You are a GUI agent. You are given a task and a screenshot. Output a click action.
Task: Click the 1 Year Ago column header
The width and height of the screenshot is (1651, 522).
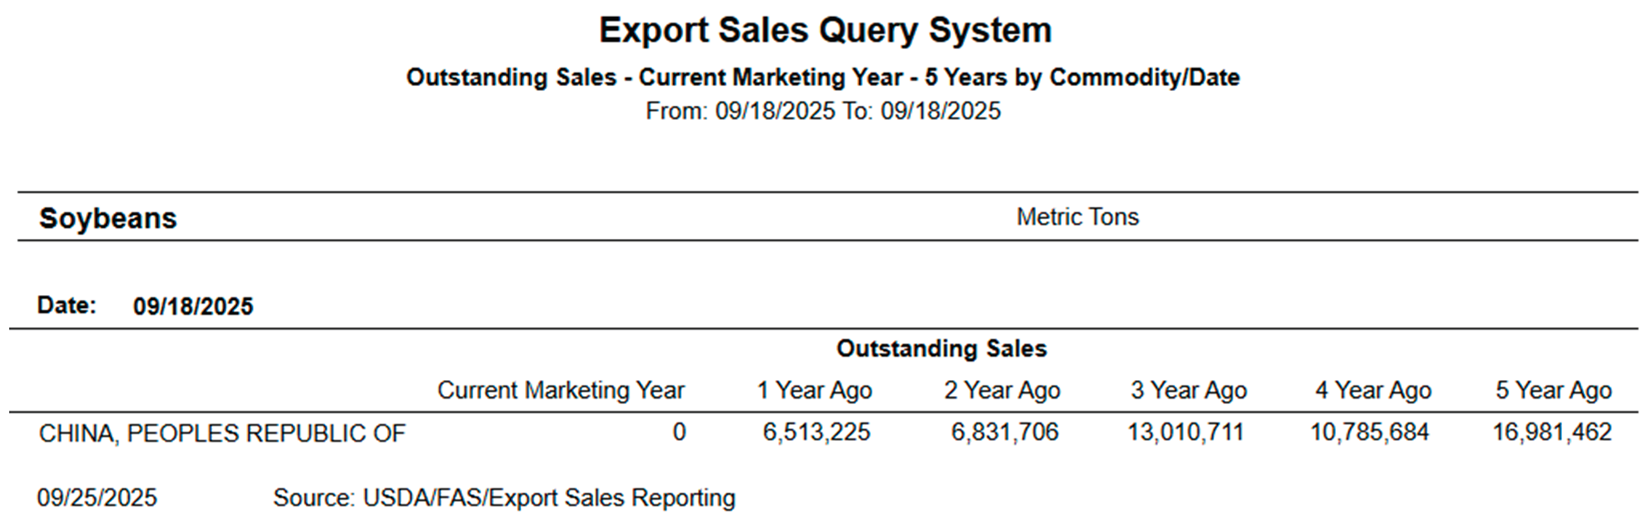click(x=814, y=390)
